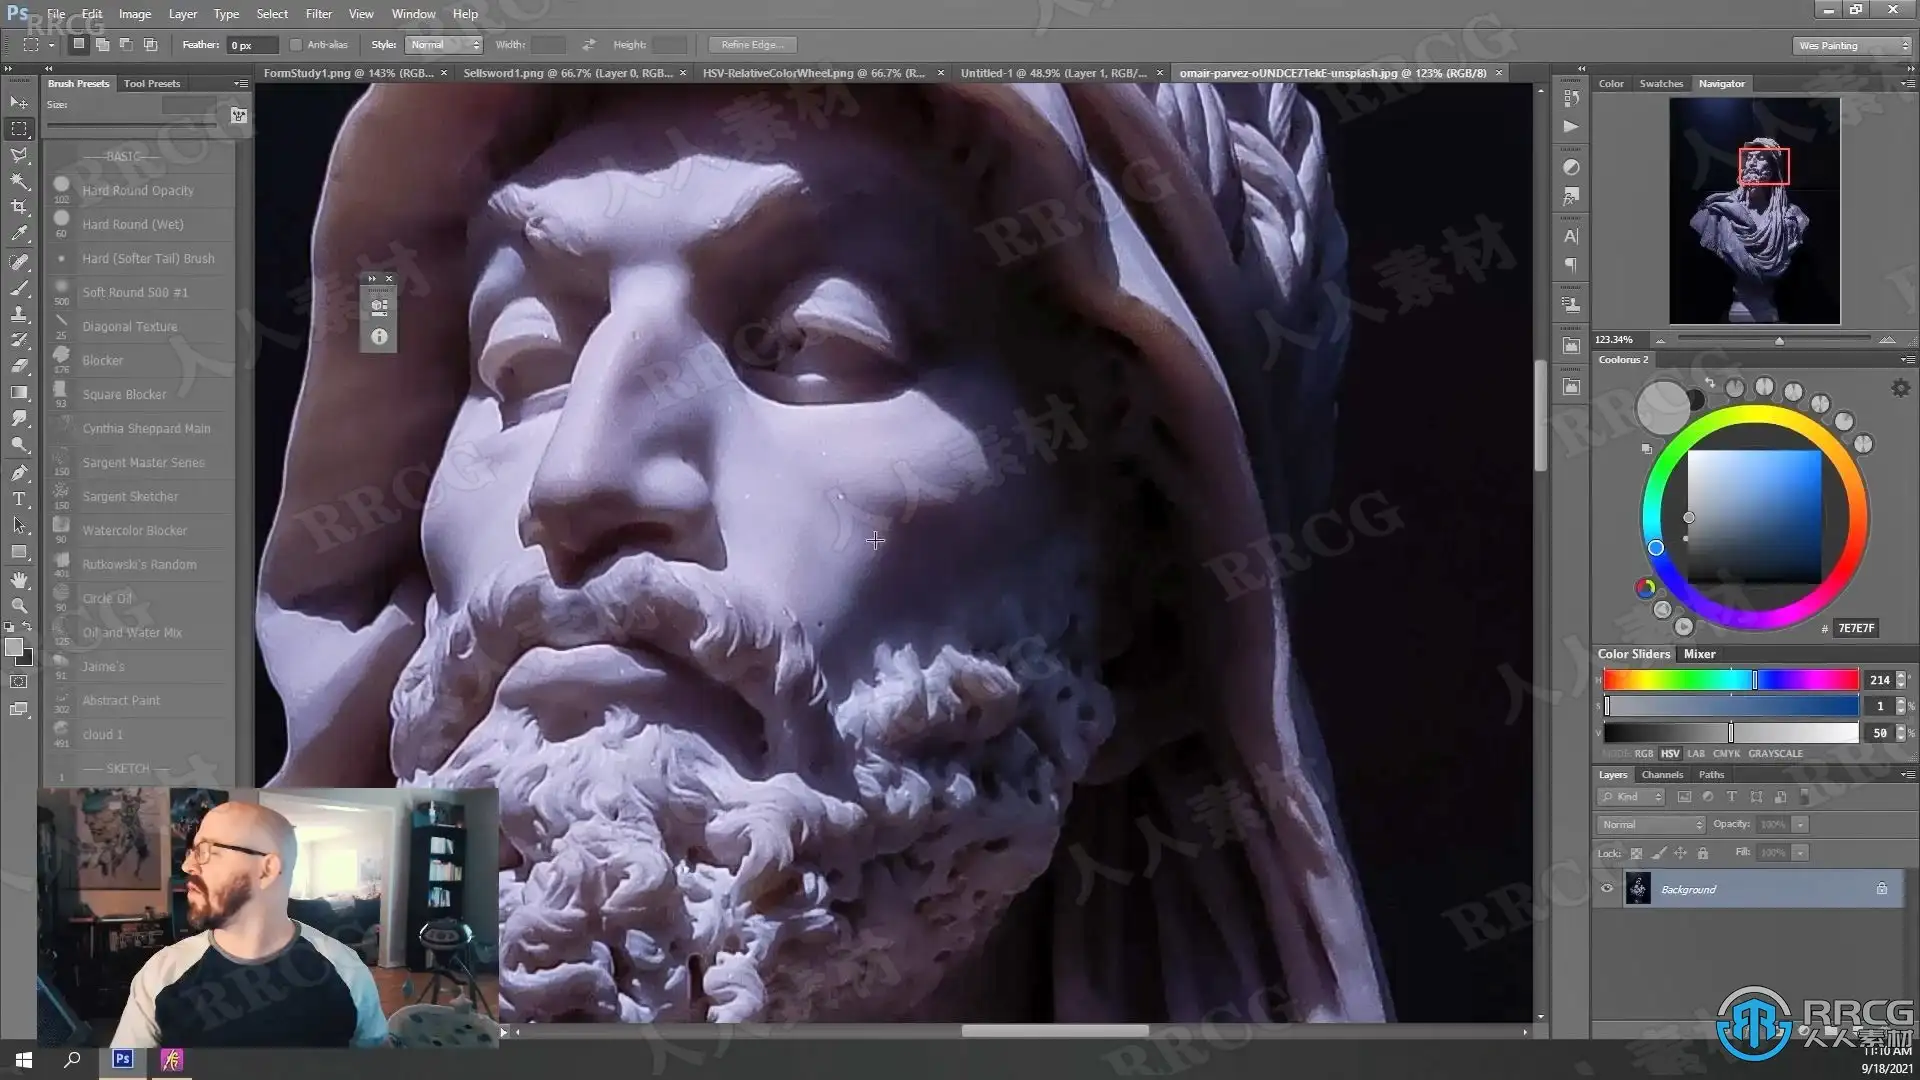Switch color sliders to RGB mode
The height and width of the screenshot is (1080, 1920).
(x=1643, y=754)
